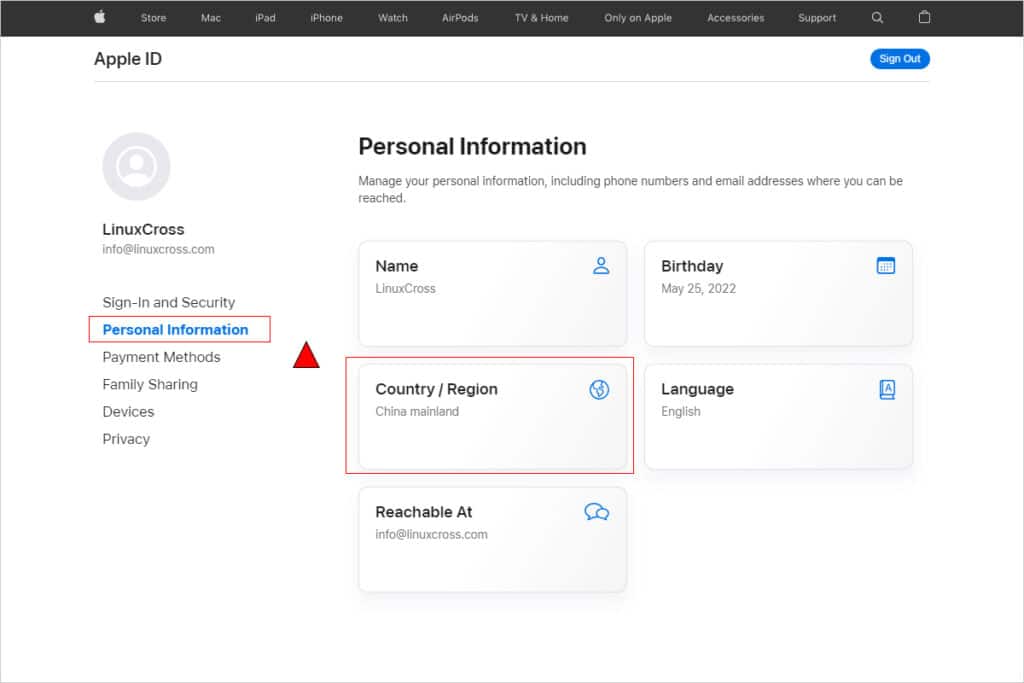Click the May 25, 2022 birthday value
The image size is (1024, 683).
click(x=698, y=289)
